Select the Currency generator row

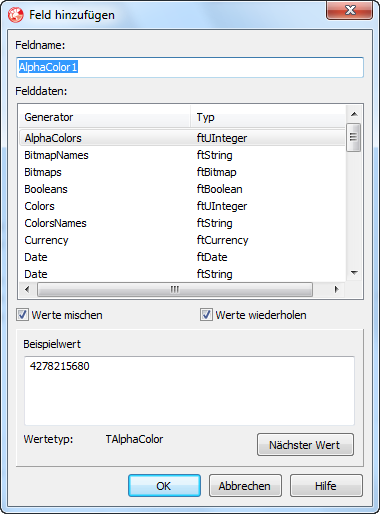182,240
